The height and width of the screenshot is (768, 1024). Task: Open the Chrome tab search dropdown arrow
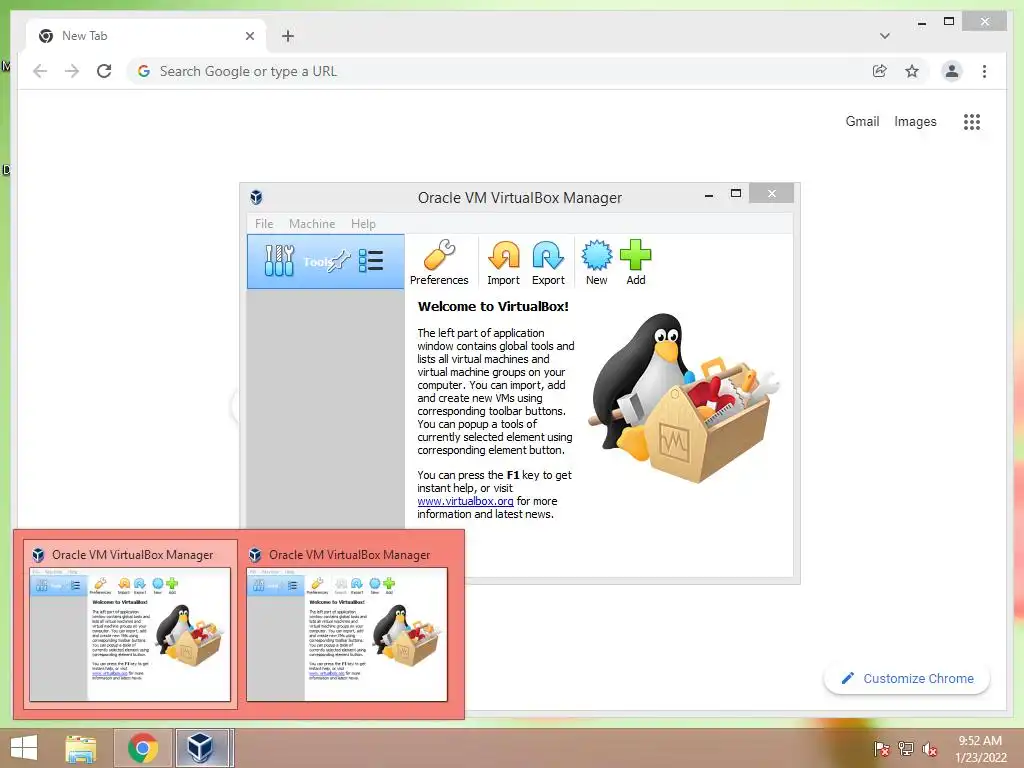(x=884, y=36)
